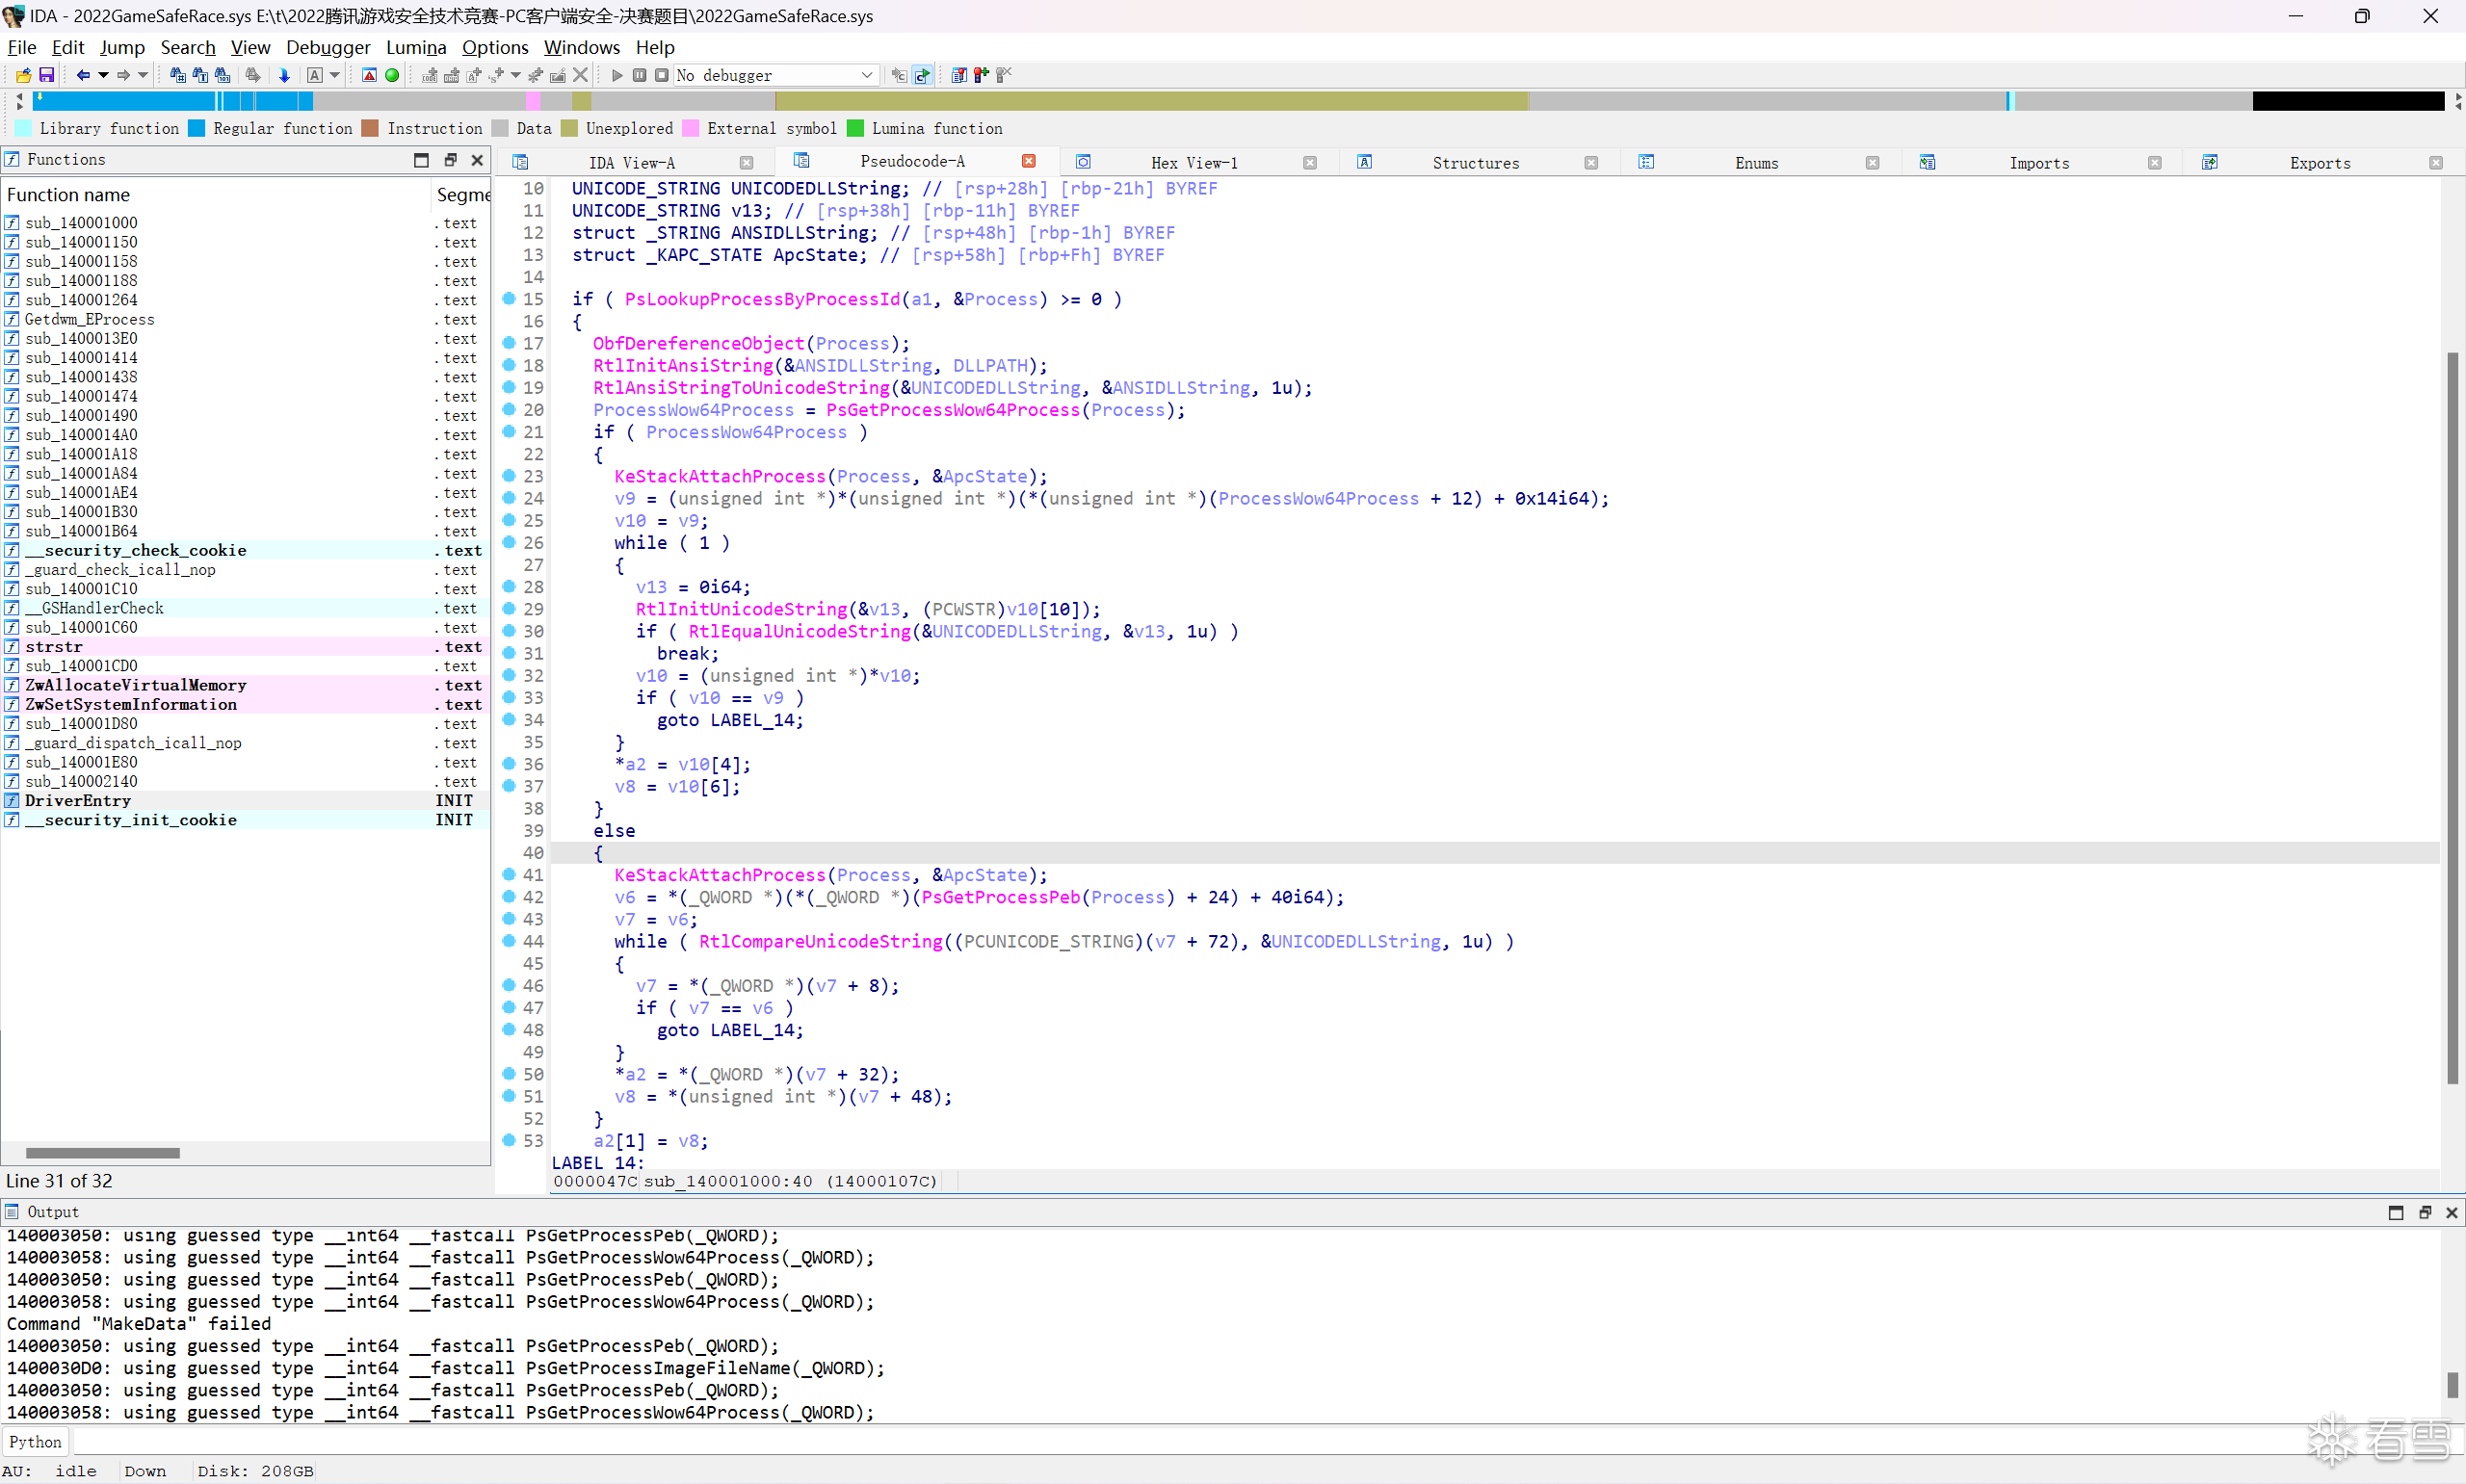
Task: Click the red warning triangle icon
Action: 369,75
